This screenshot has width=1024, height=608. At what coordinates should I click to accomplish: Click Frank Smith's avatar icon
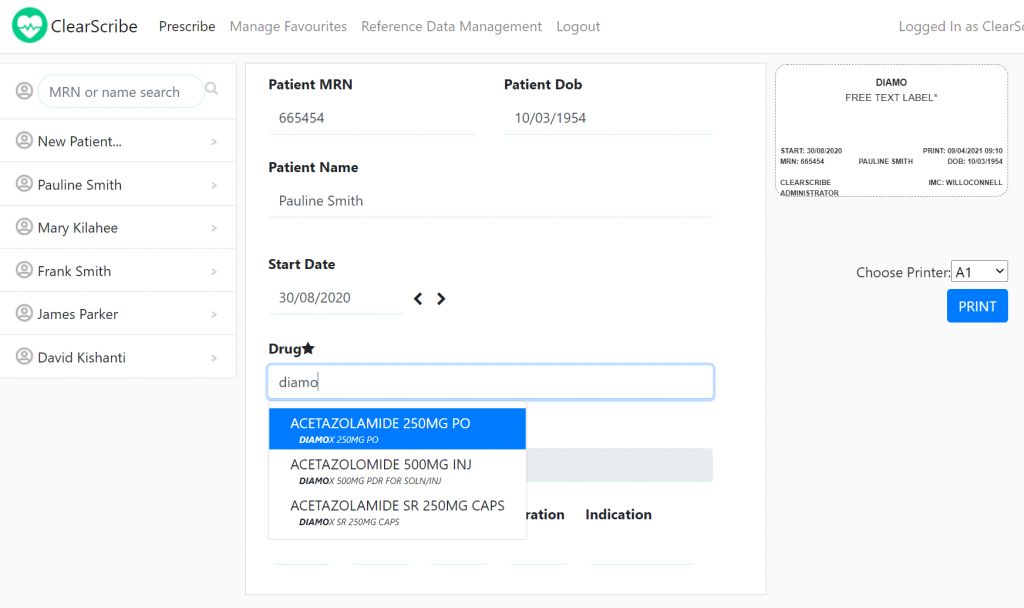[x=24, y=270]
